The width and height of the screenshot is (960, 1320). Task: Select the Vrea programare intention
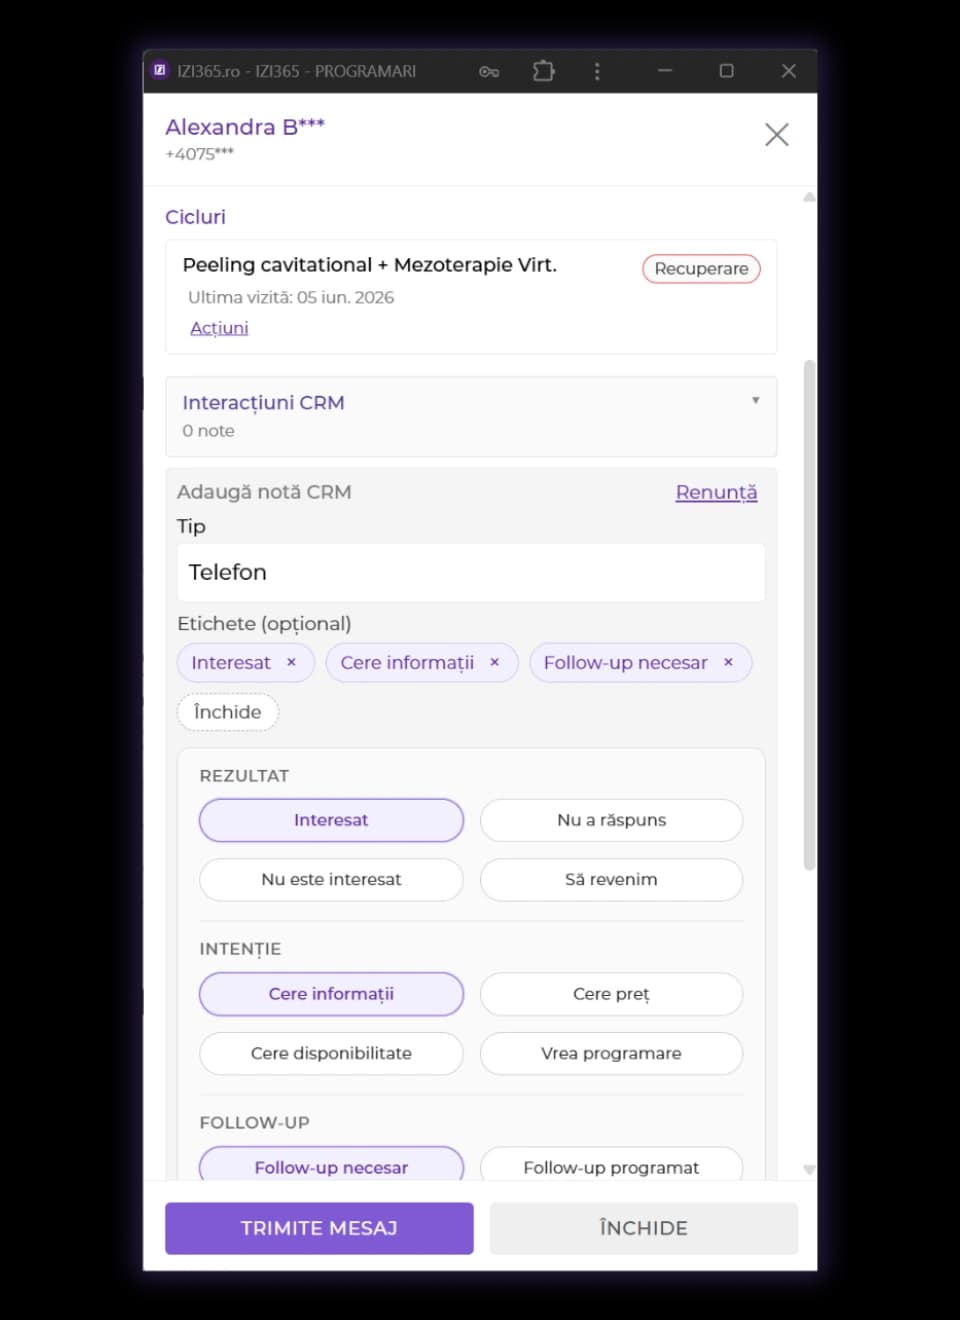click(611, 1053)
